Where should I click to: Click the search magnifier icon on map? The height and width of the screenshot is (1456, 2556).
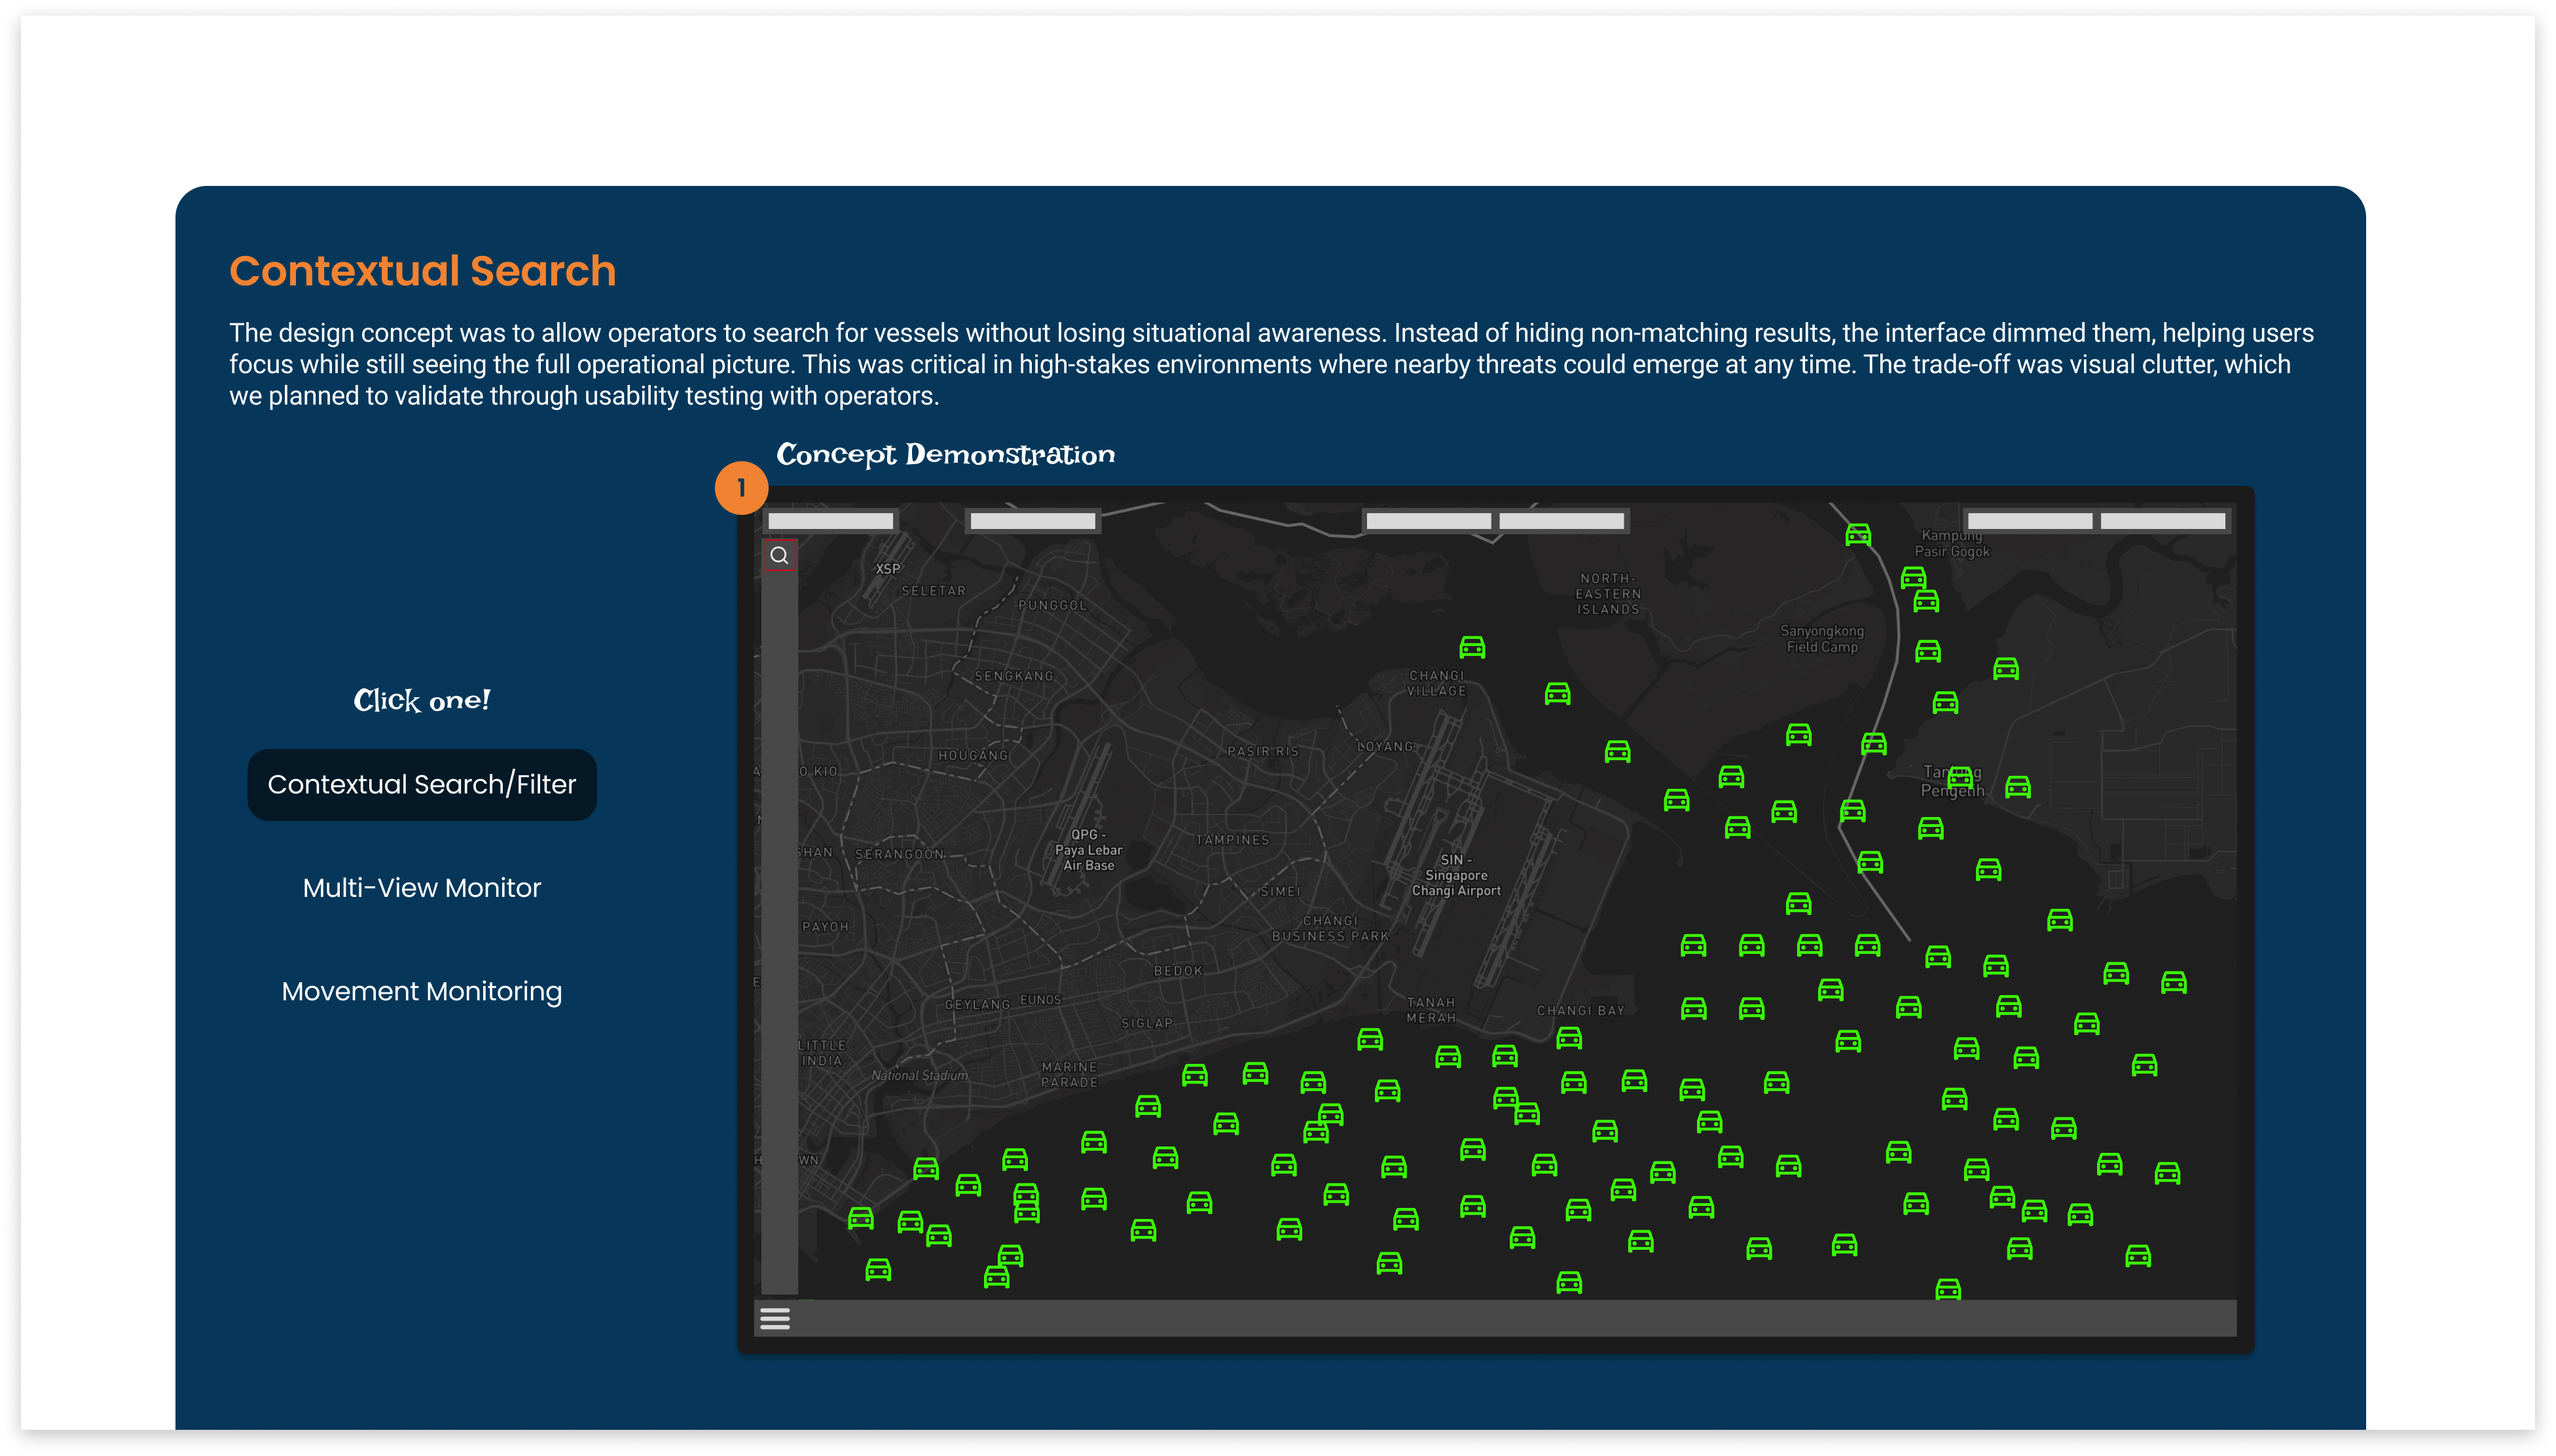779,555
